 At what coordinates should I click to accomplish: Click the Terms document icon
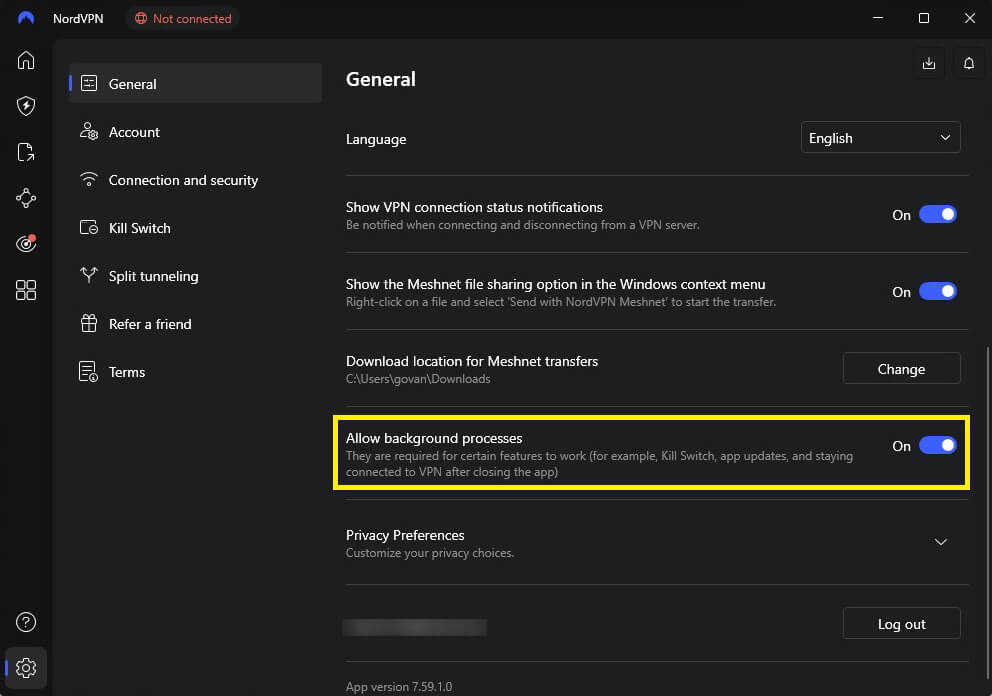pos(89,371)
